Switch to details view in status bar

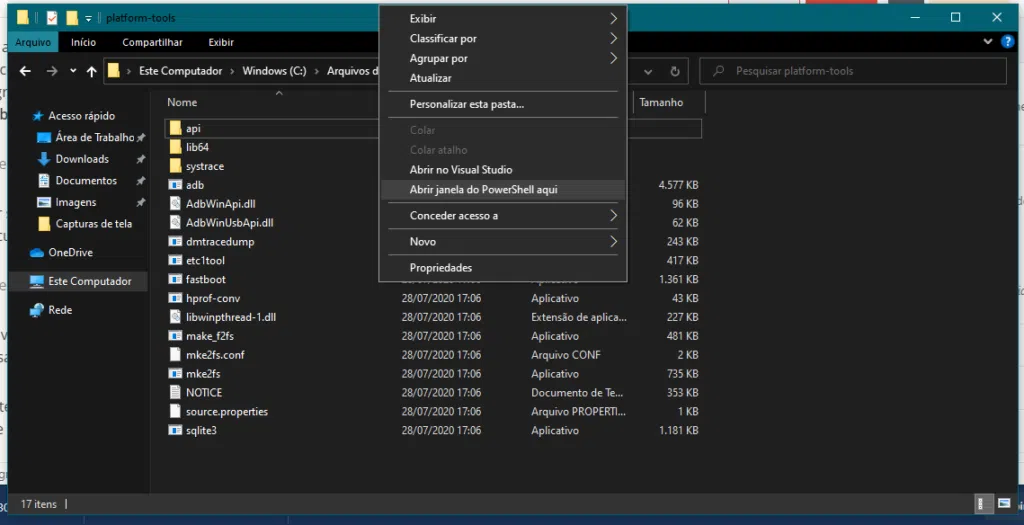tap(982, 504)
